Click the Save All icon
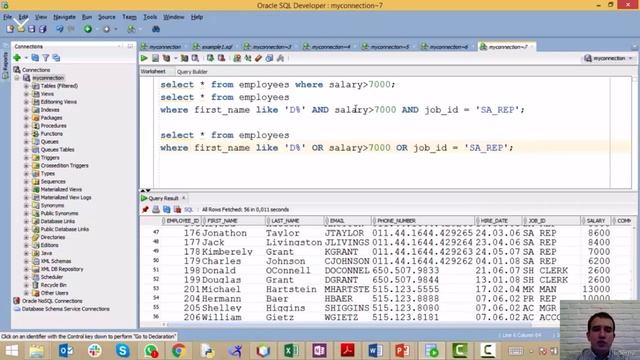This screenshot has width=640, height=360. (x=42, y=29)
